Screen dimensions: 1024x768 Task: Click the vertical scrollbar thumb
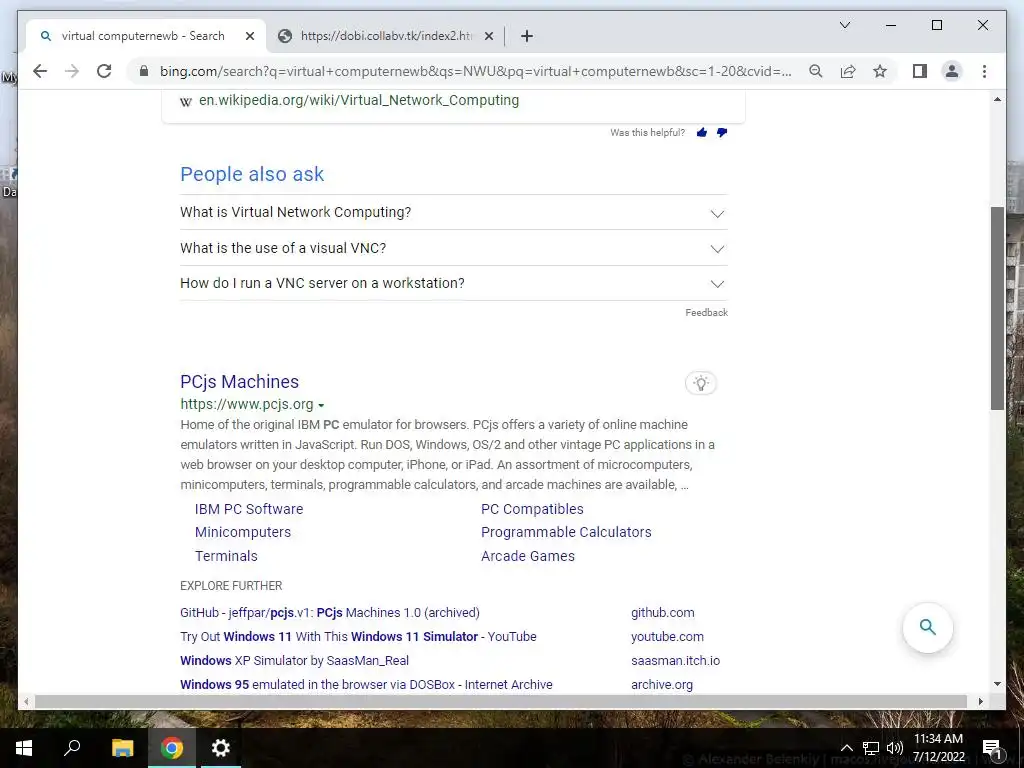click(x=997, y=308)
